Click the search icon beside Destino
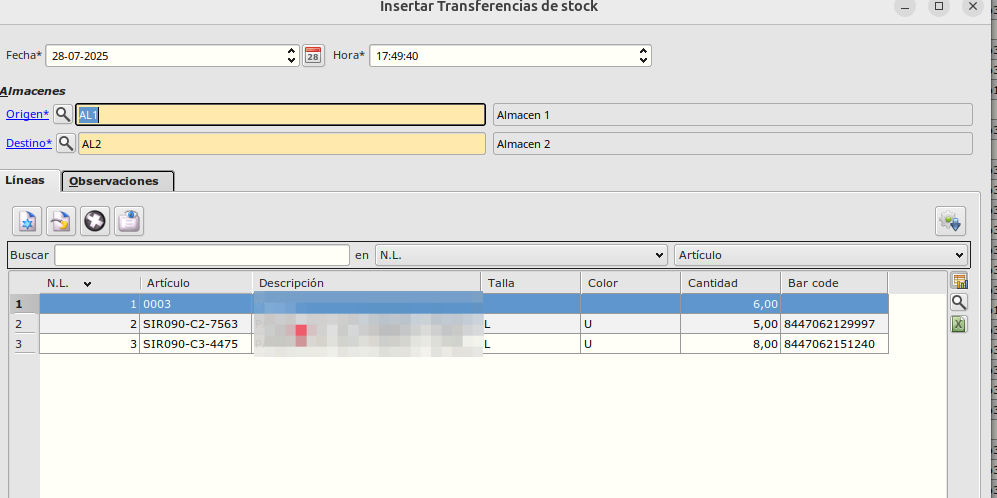Screen dimensions: 997x498 click(66, 144)
